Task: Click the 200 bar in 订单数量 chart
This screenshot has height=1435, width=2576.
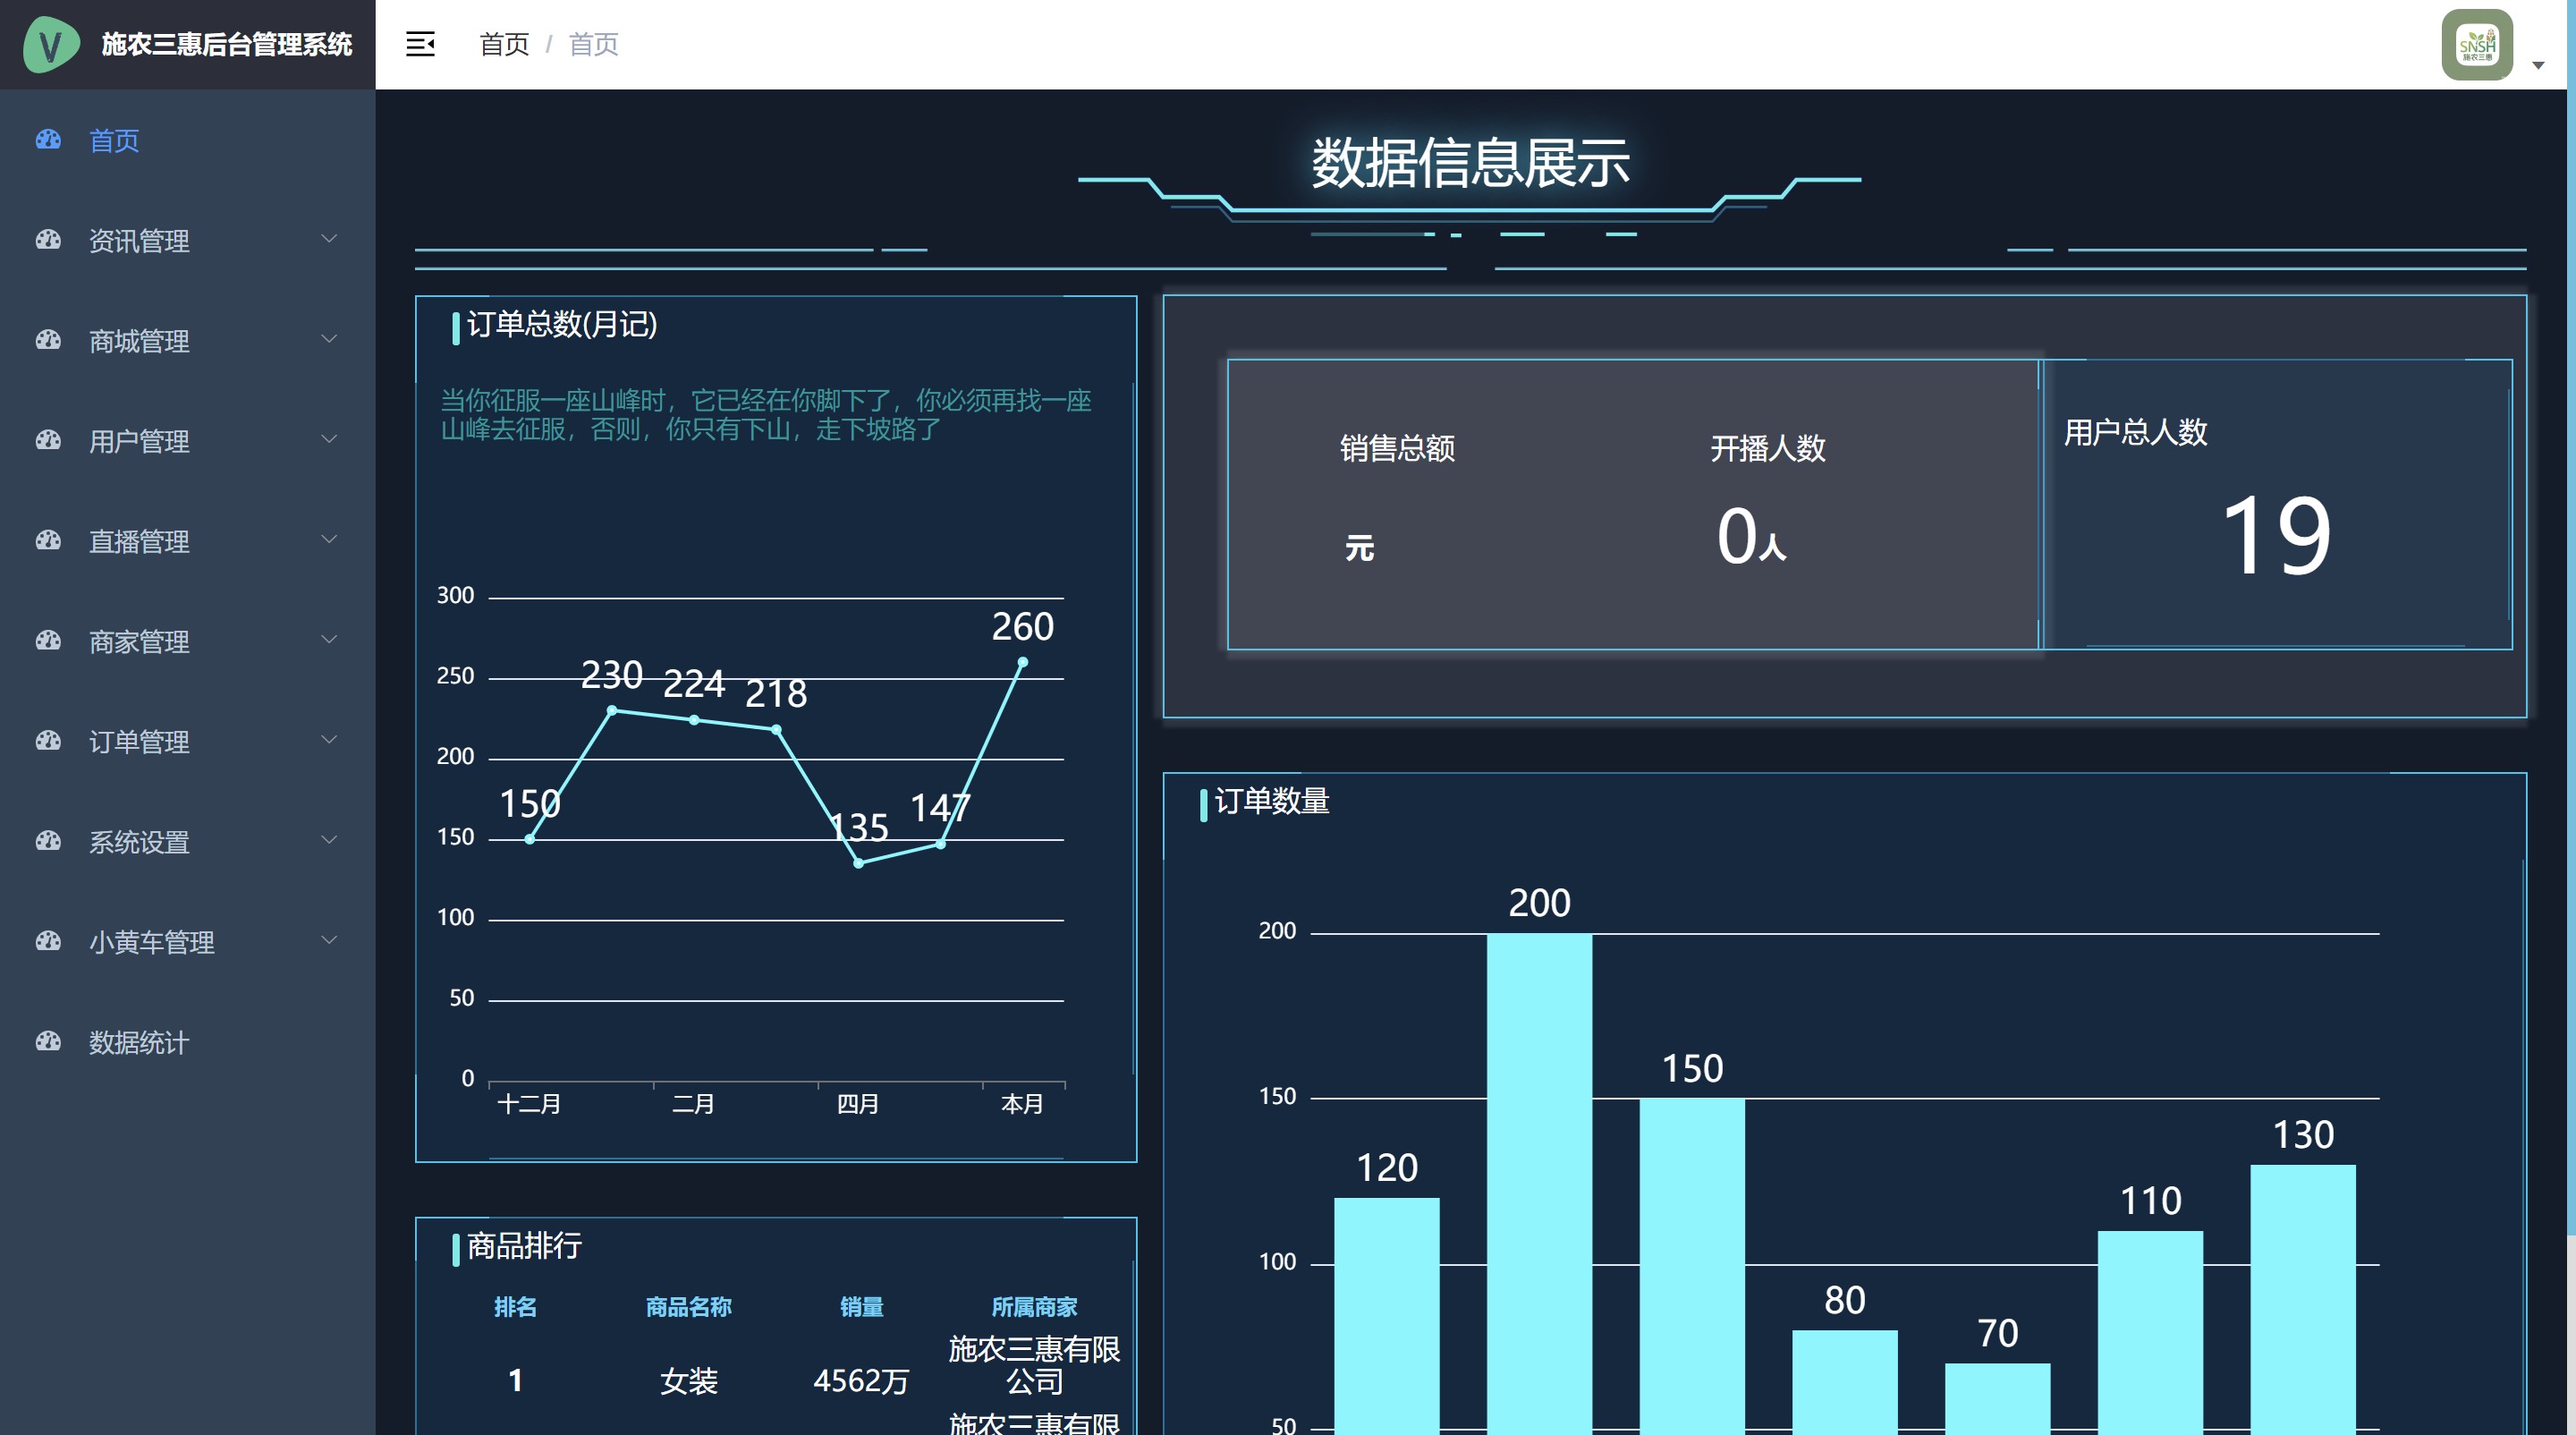Action: coord(1538,1180)
